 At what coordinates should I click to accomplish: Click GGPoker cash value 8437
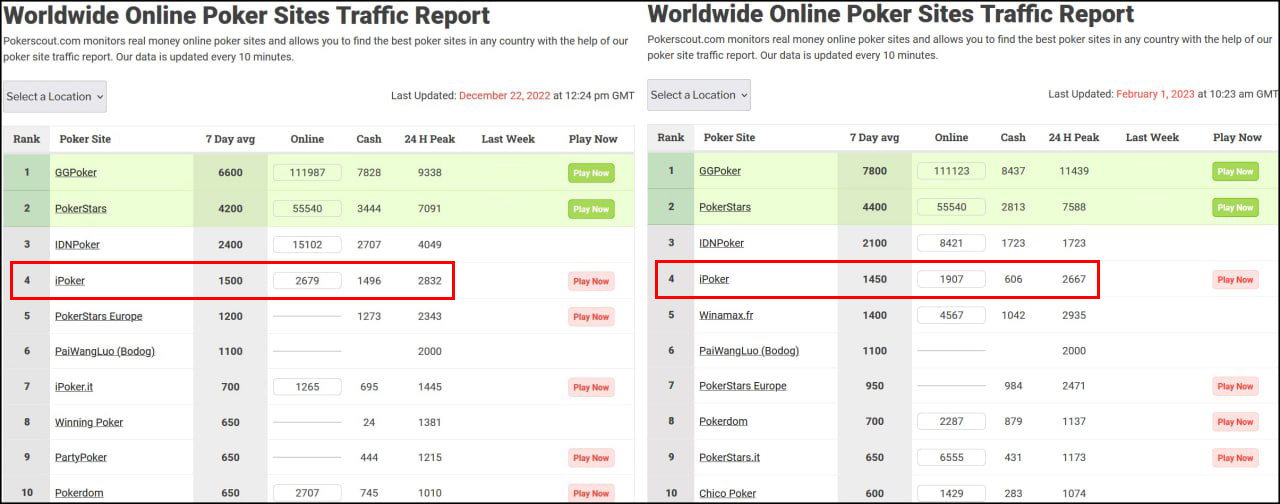coord(1013,171)
